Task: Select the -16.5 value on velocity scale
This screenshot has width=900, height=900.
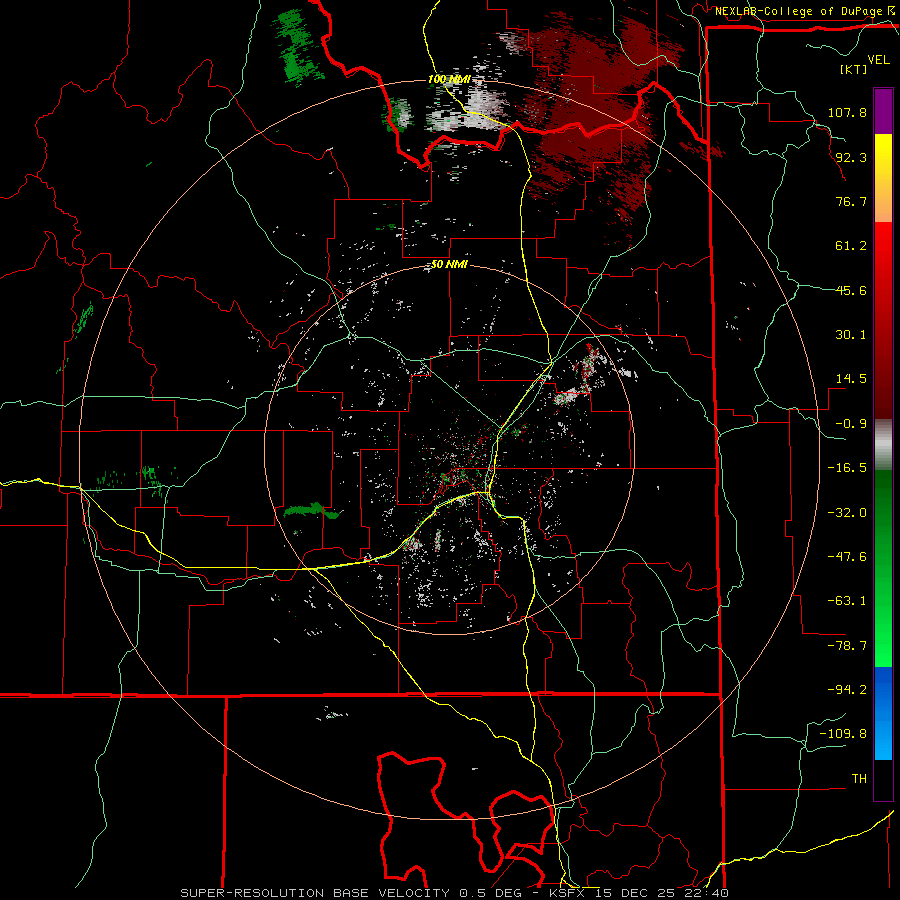Action: (x=847, y=468)
